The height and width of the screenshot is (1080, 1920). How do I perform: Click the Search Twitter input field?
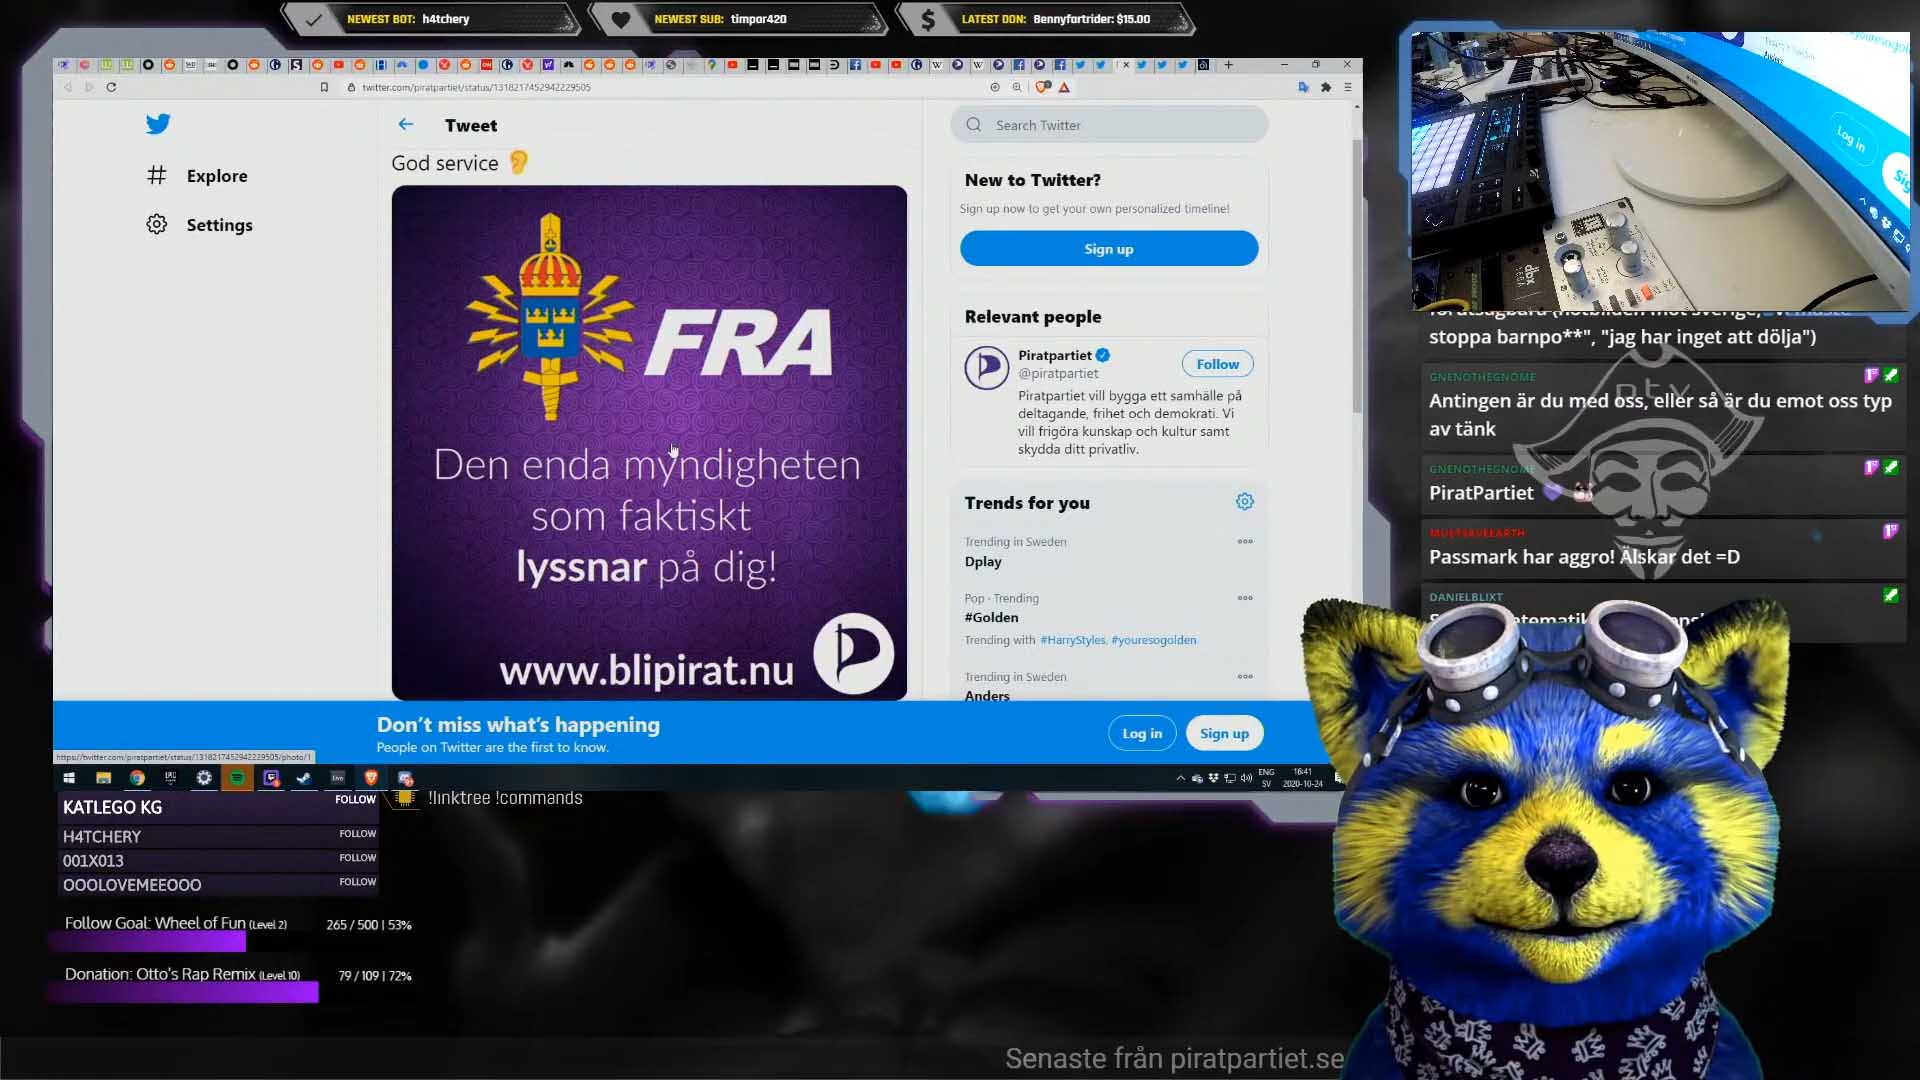(x=1109, y=125)
